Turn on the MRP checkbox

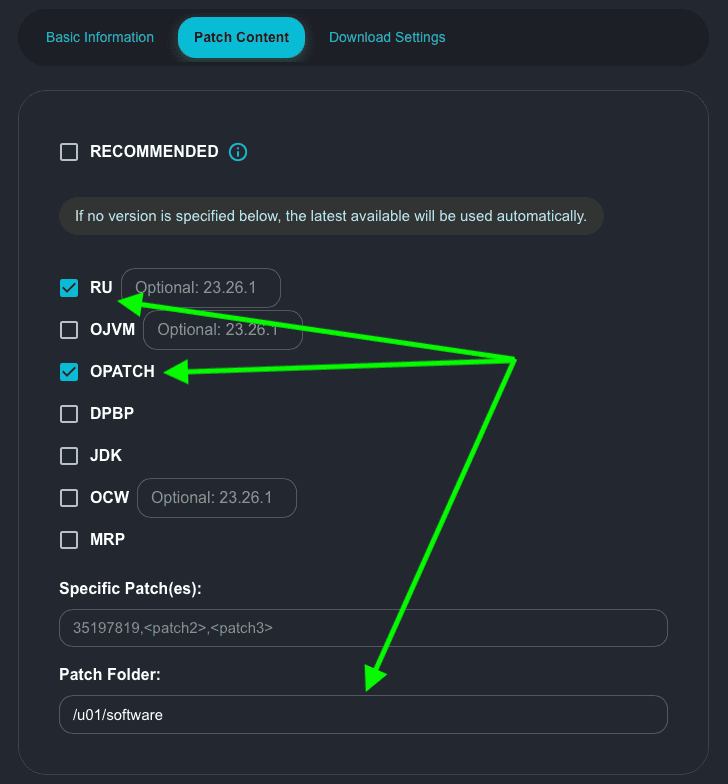click(69, 540)
